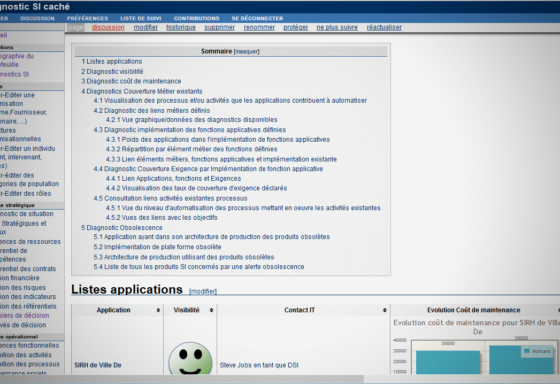Sort table by Application column arrows
Image resolution: width=560 pixels, height=384 pixels.
click(x=158, y=310)
